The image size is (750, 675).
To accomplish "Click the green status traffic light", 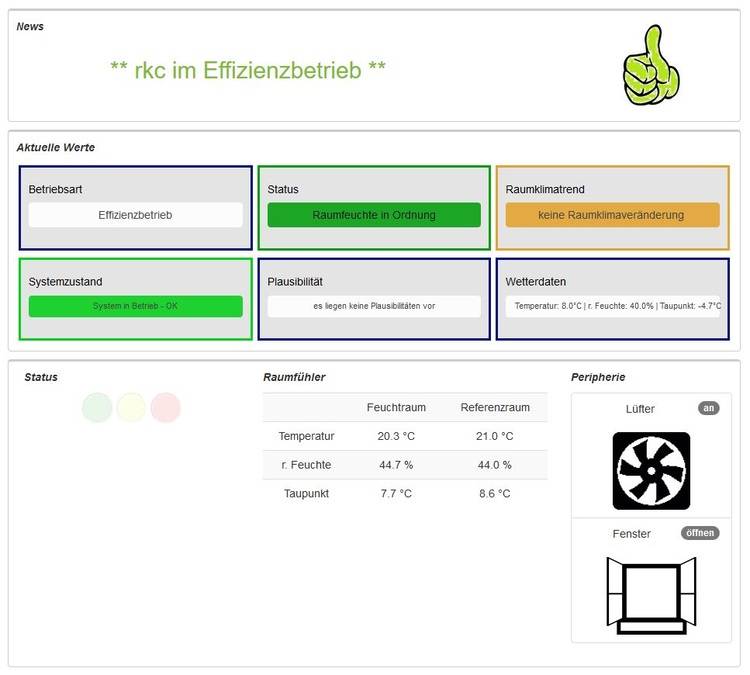I will tap(97, 407).
